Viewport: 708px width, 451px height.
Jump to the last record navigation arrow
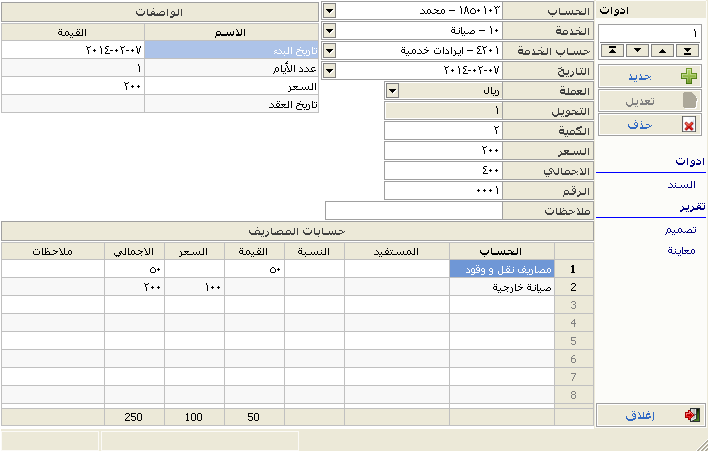tap(687, 50)
